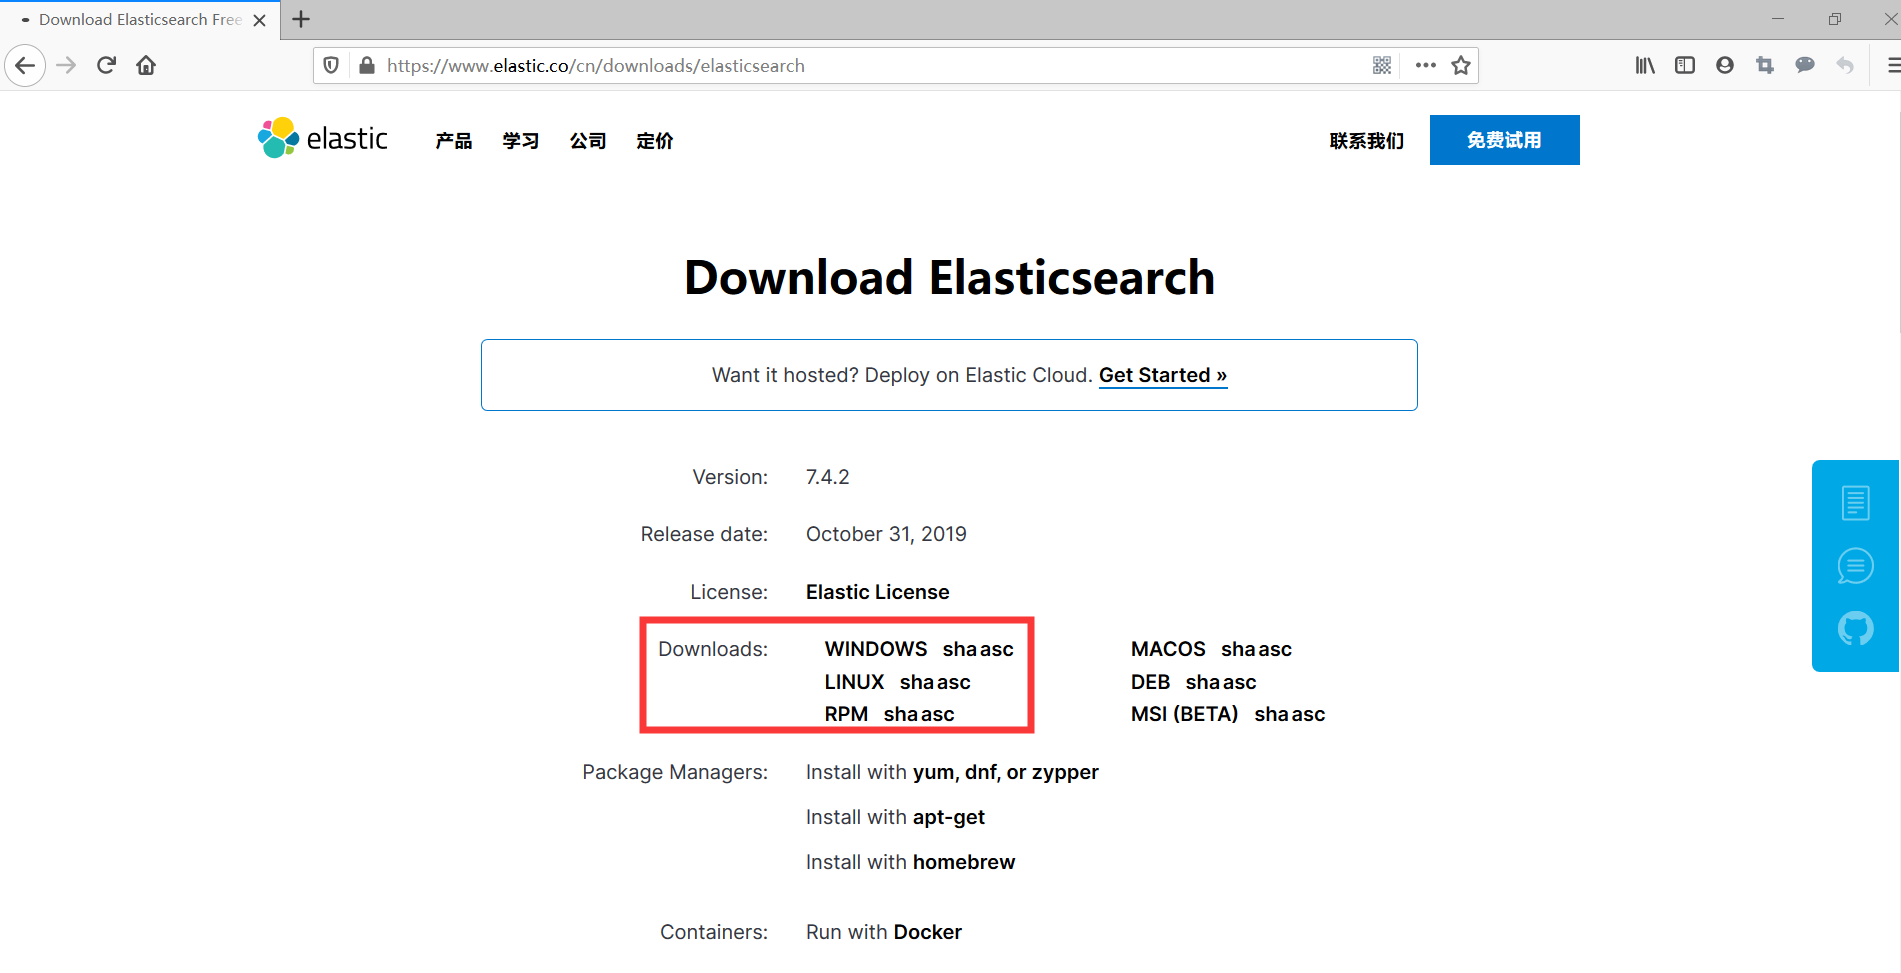The image size is (1901, 973).
Task: Open asc link next to MACOS
Action: [1275, 649]
